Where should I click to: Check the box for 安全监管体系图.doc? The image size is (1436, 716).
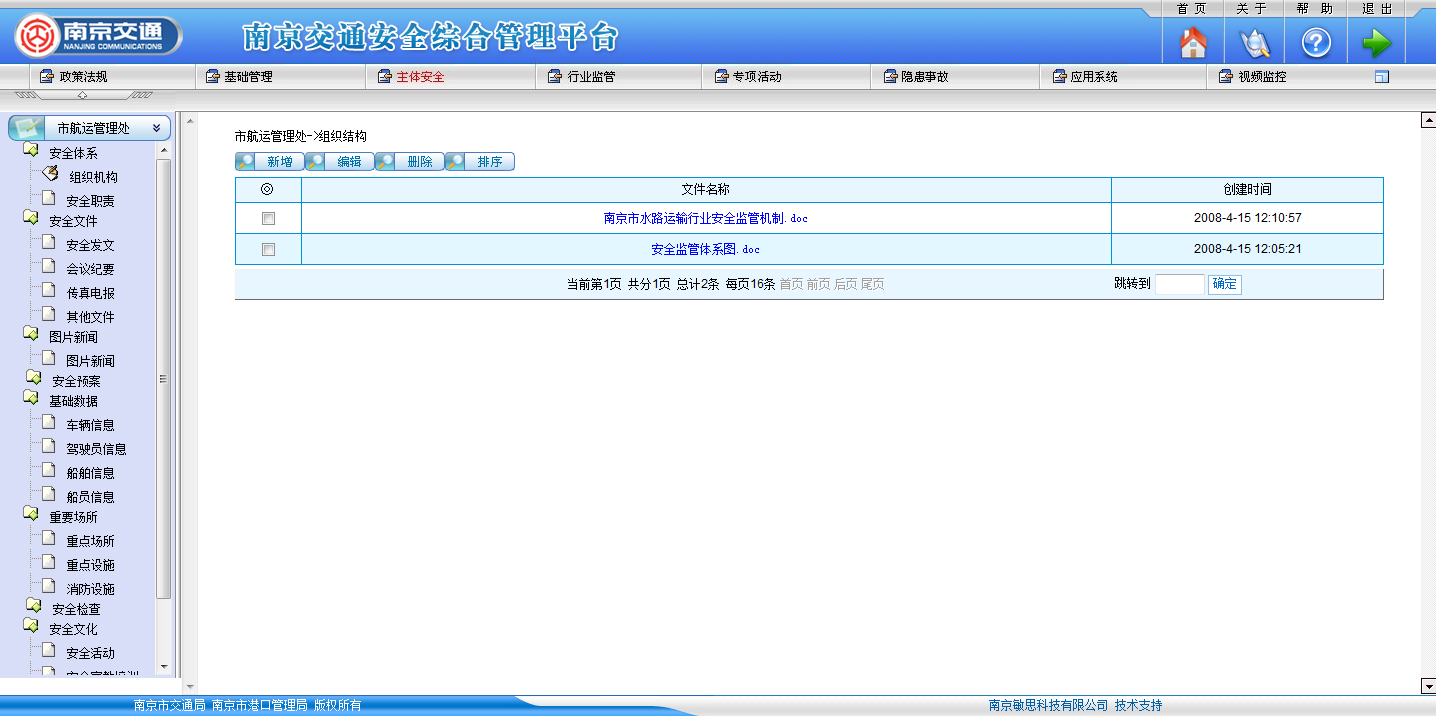[268, 250]
